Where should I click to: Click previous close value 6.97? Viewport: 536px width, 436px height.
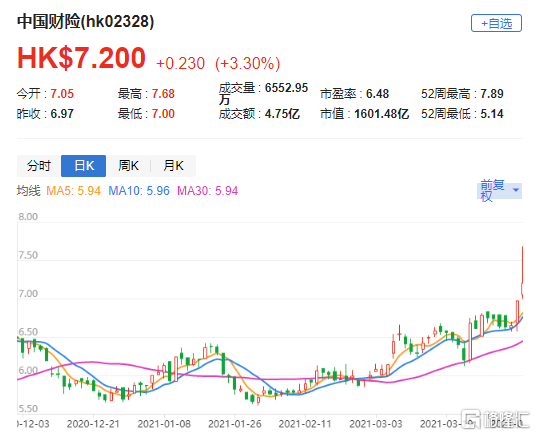pyautogui.click(x=62, y=114)
